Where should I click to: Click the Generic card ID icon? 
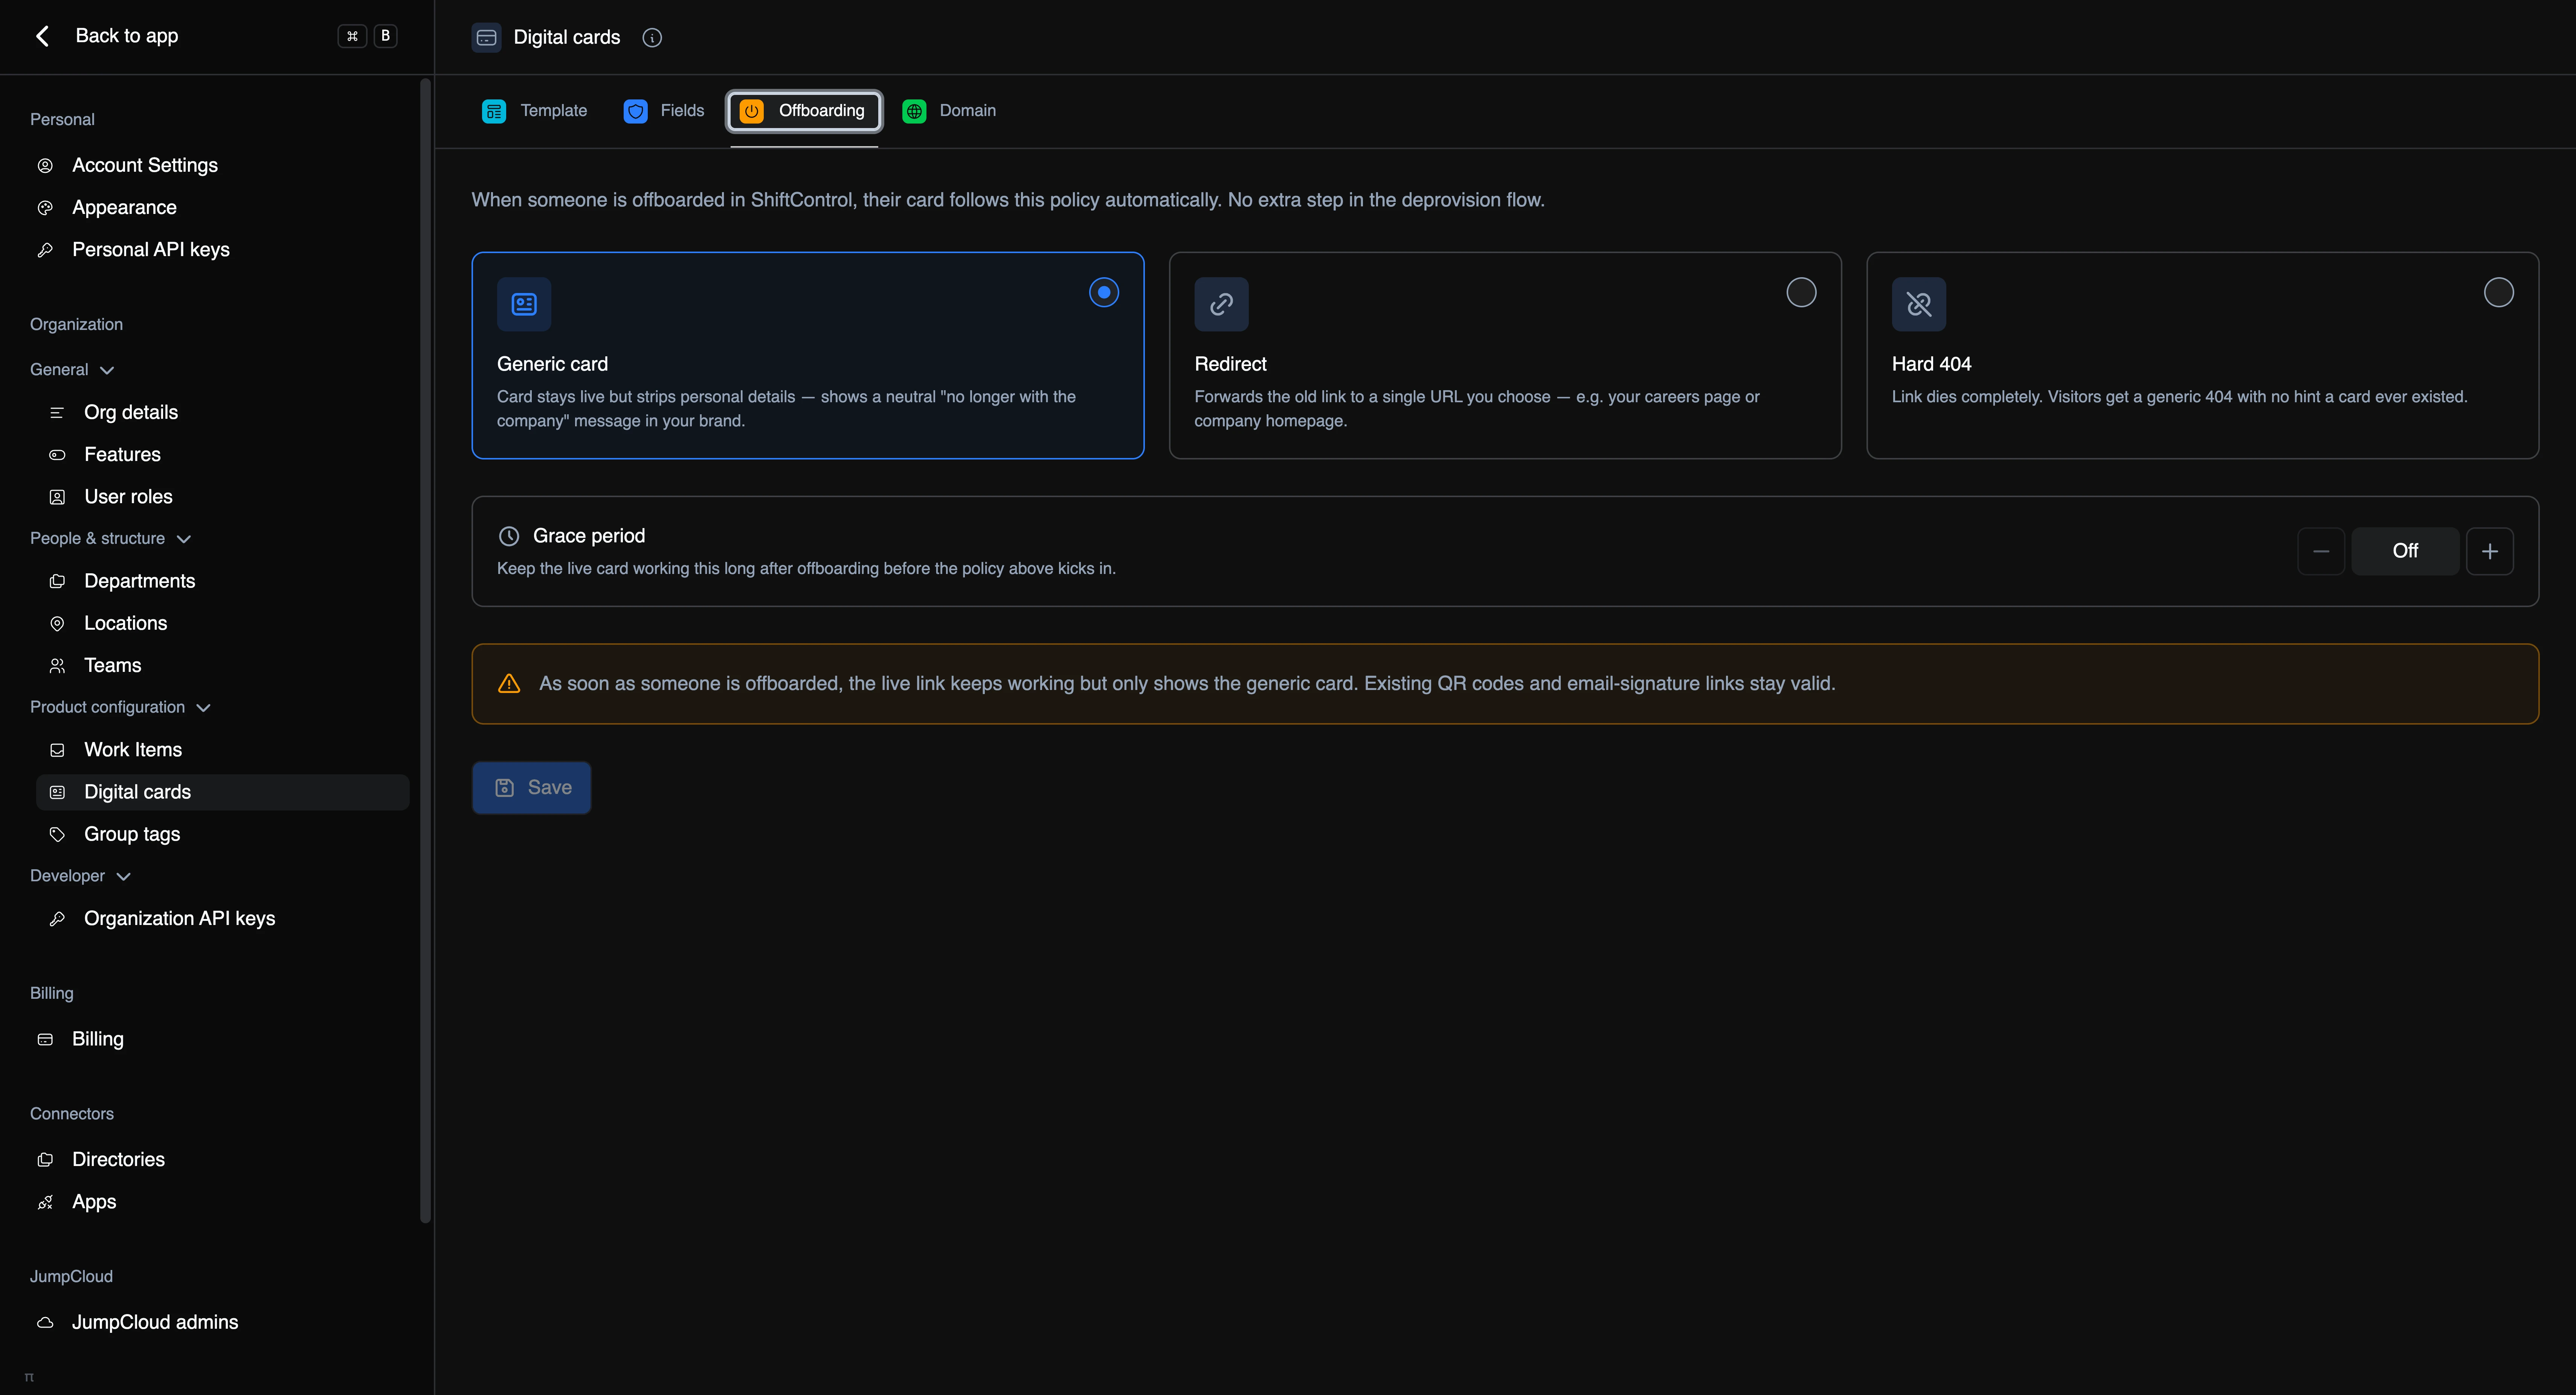(x=524, y=304)
